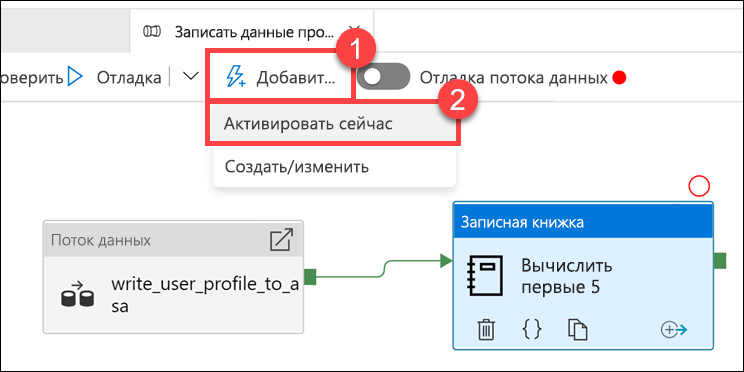The height and width of the screenshot is (372, 744).
Task: Click the red debug status dot
Action: (619, 77)
